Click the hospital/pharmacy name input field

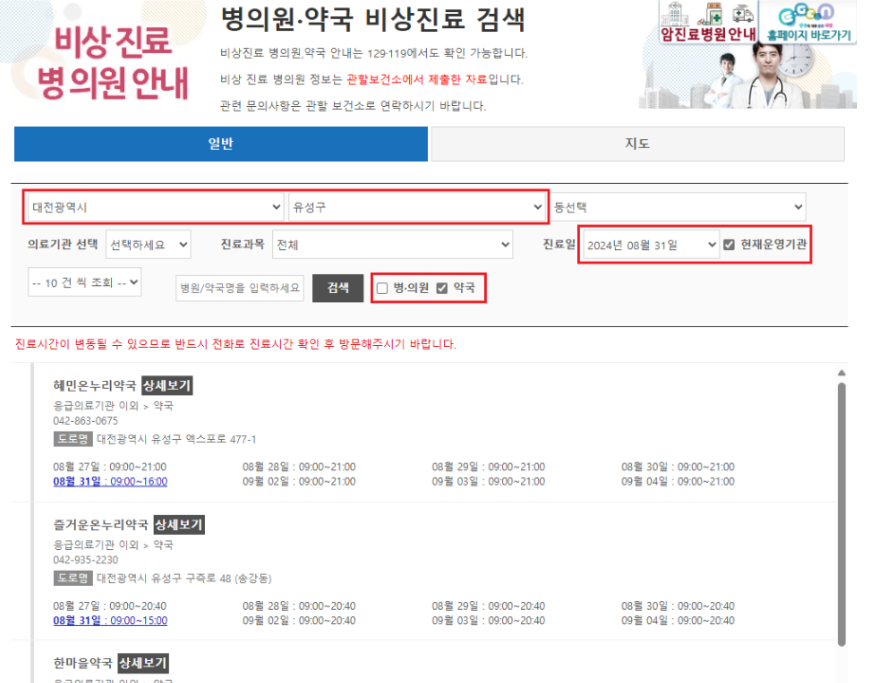(x=239, y=288)
